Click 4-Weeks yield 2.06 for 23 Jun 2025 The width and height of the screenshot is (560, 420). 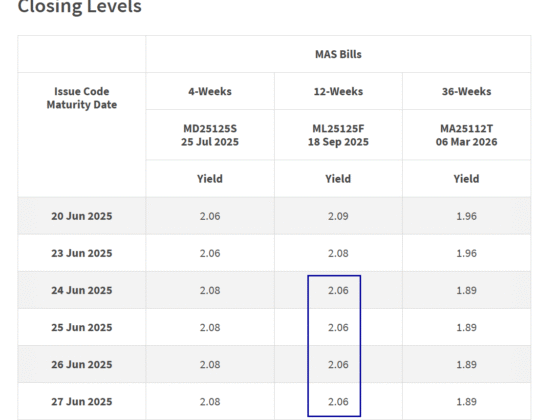click(210, 253)
